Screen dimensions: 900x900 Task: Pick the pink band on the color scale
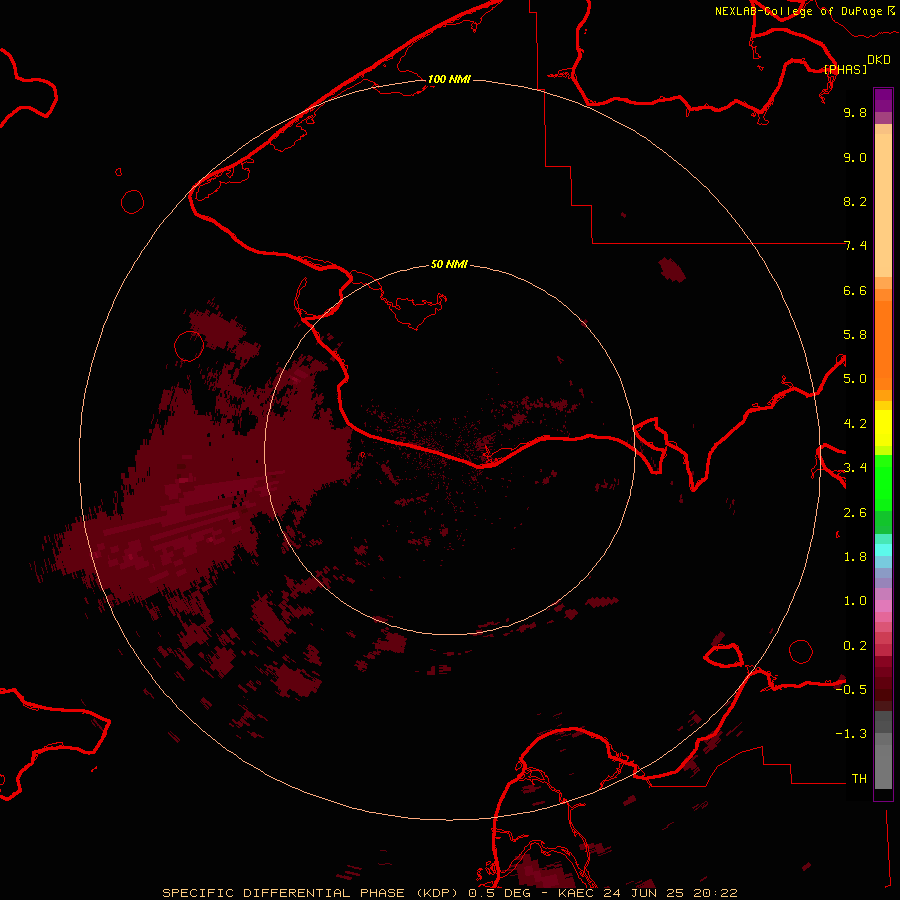[x=883, y=606]
